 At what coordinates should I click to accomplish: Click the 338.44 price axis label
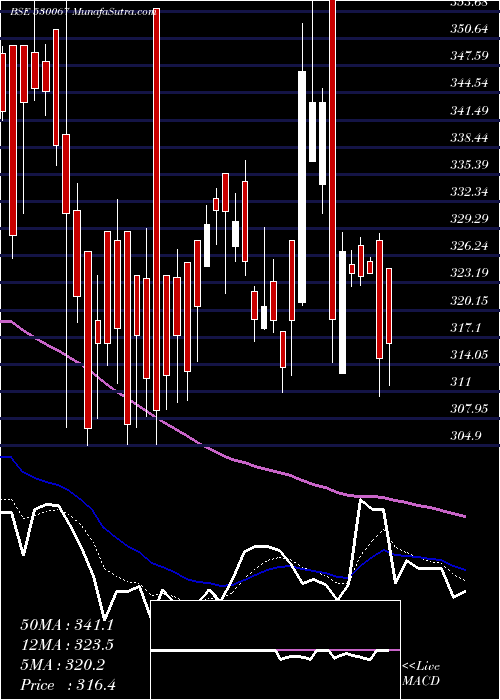[468, 138]
